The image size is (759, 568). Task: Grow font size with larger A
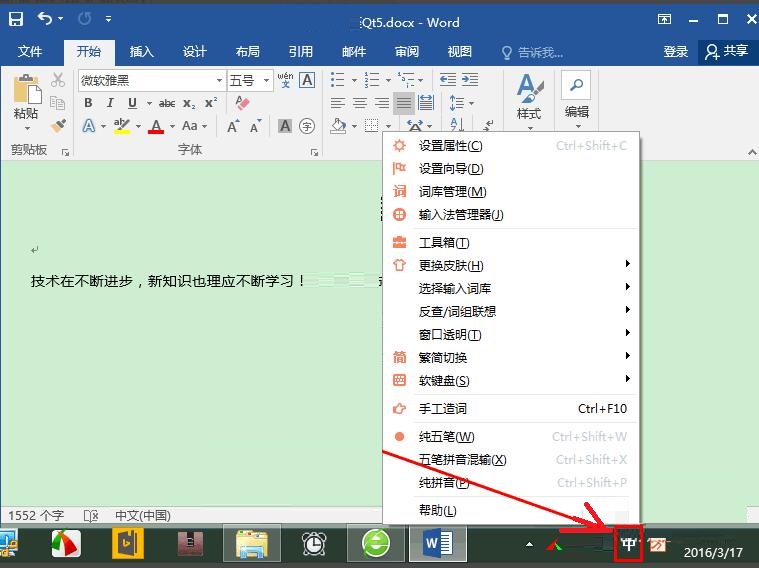point(233,126)
